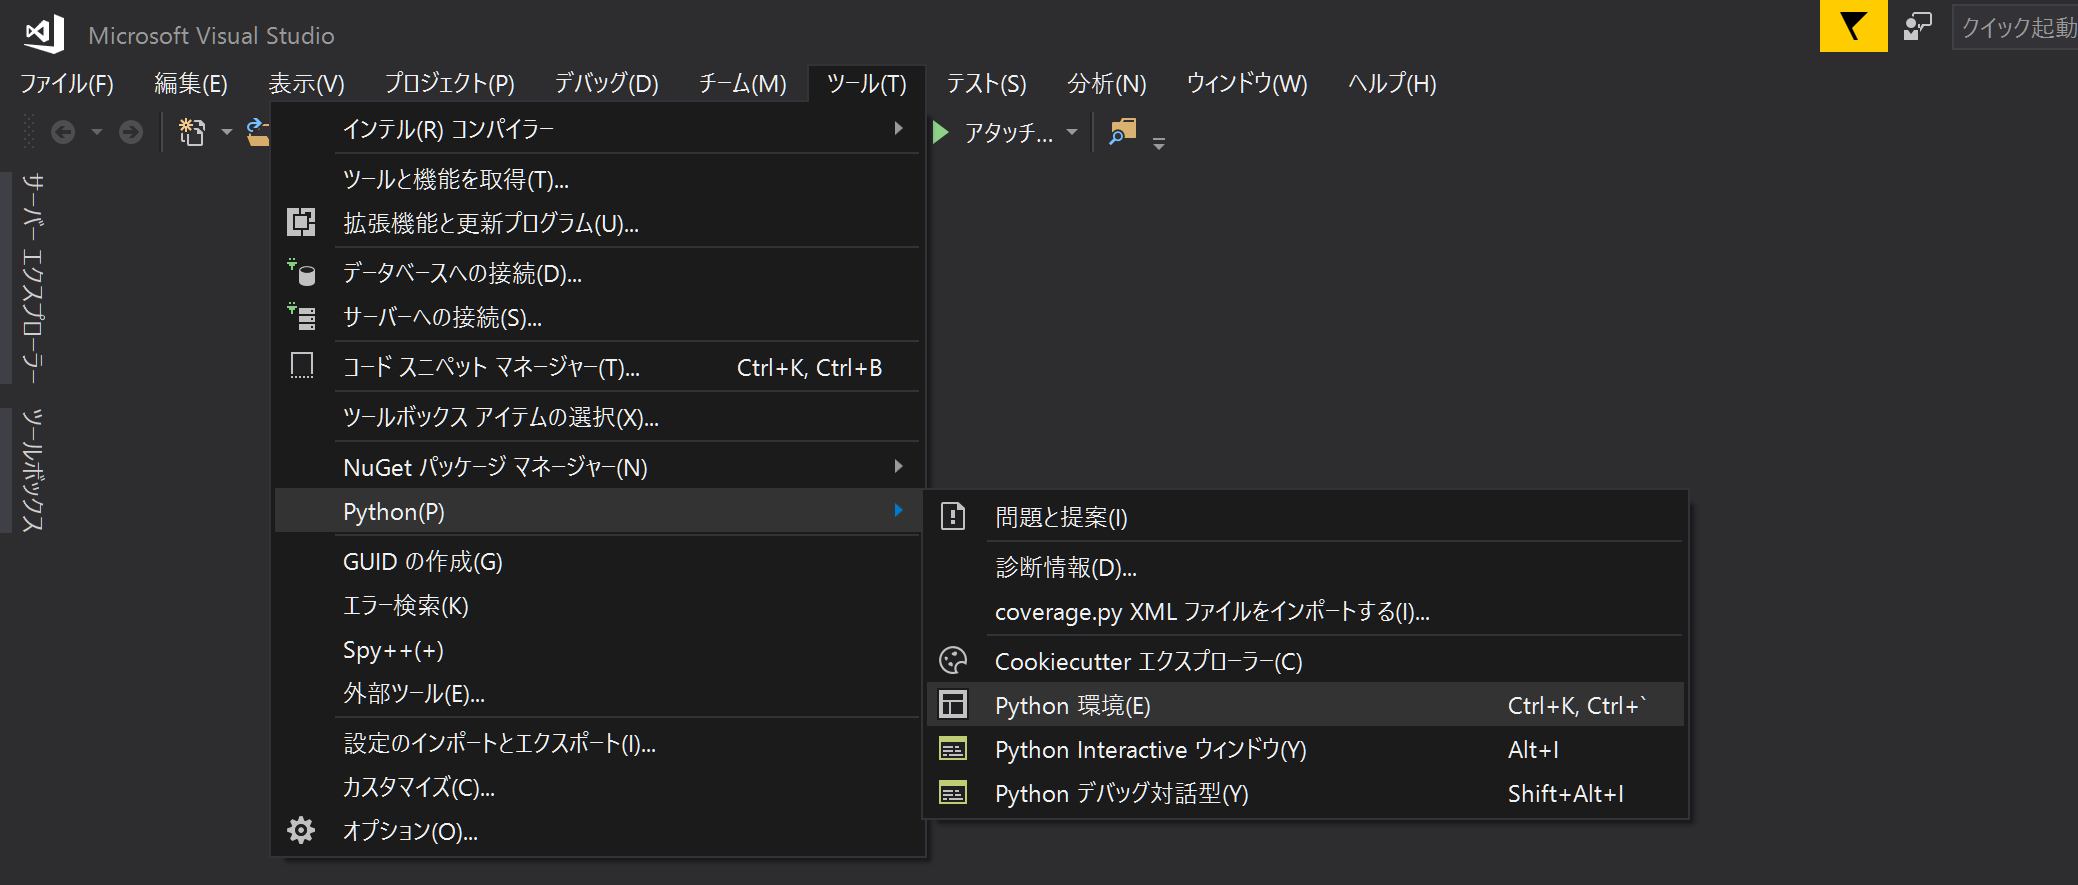2078x885 pixels.
Task: Expand the Python(P) submenu arrow
Action: 898,510
